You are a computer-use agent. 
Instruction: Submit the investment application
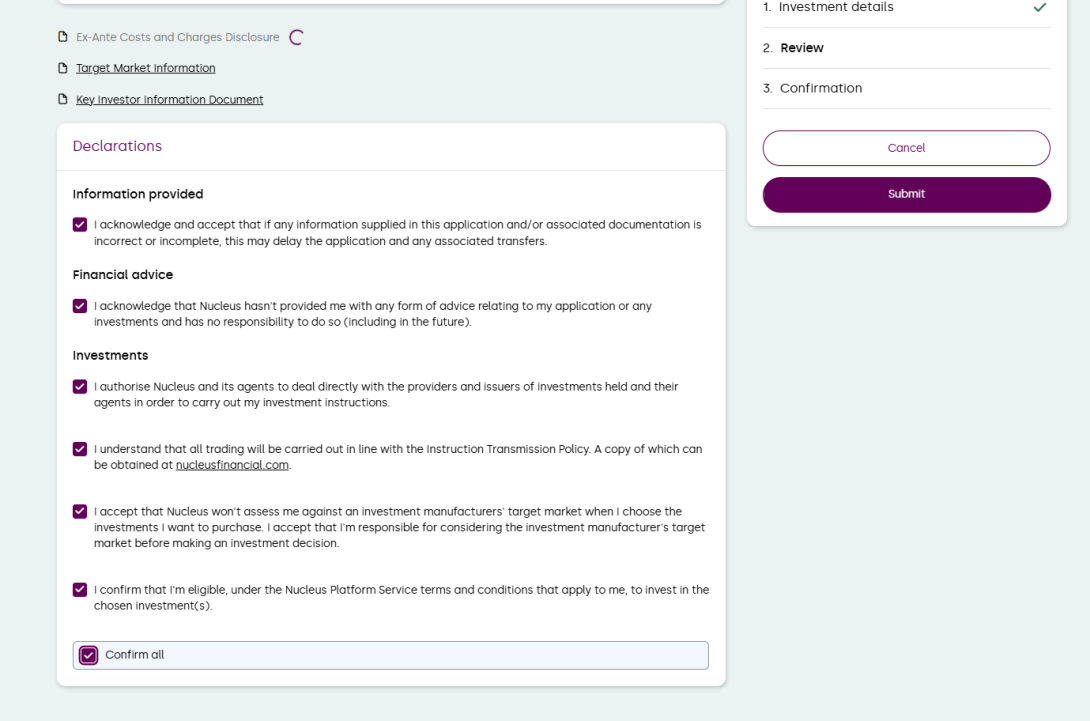906,194
